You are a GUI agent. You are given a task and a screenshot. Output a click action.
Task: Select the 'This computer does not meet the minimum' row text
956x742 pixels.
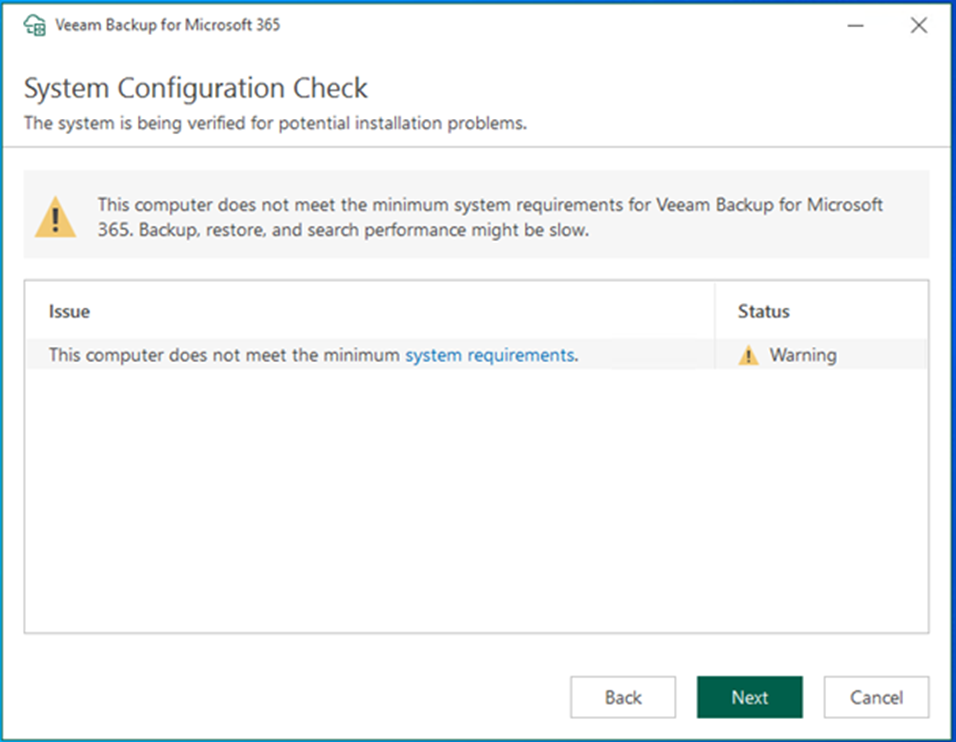point(224,355)
